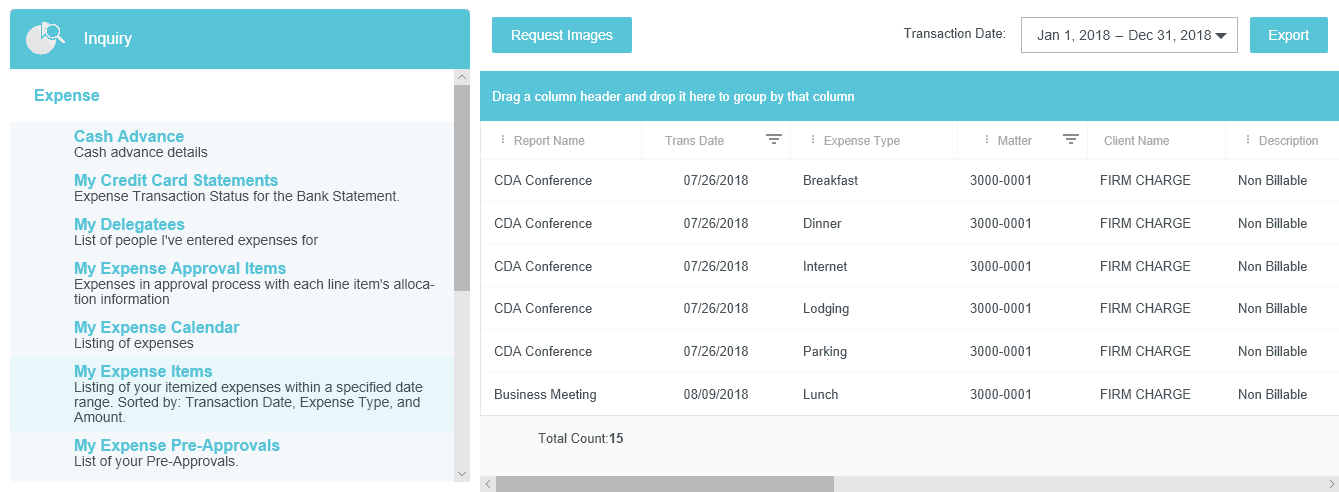Viewport: 1339px width, 492px height.
Task: Click the Request Images button
Action: [561, 35]
